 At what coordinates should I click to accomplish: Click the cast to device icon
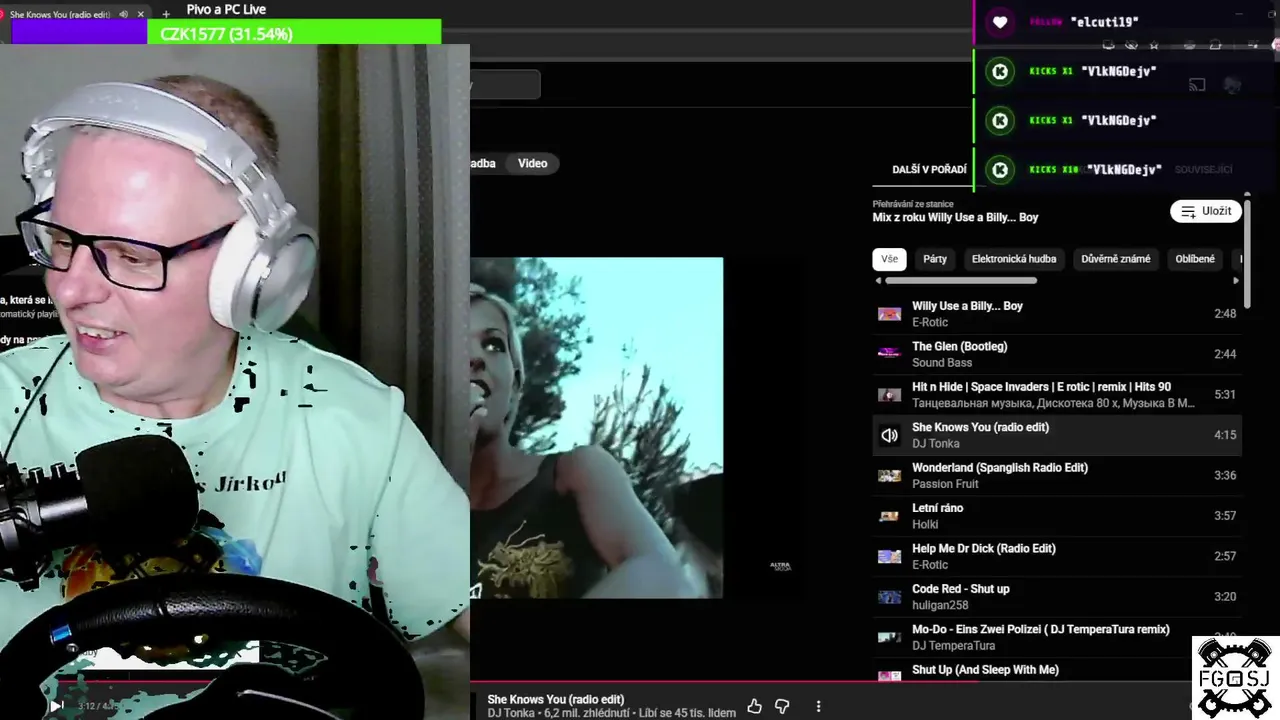click(x=1197, y=85)
